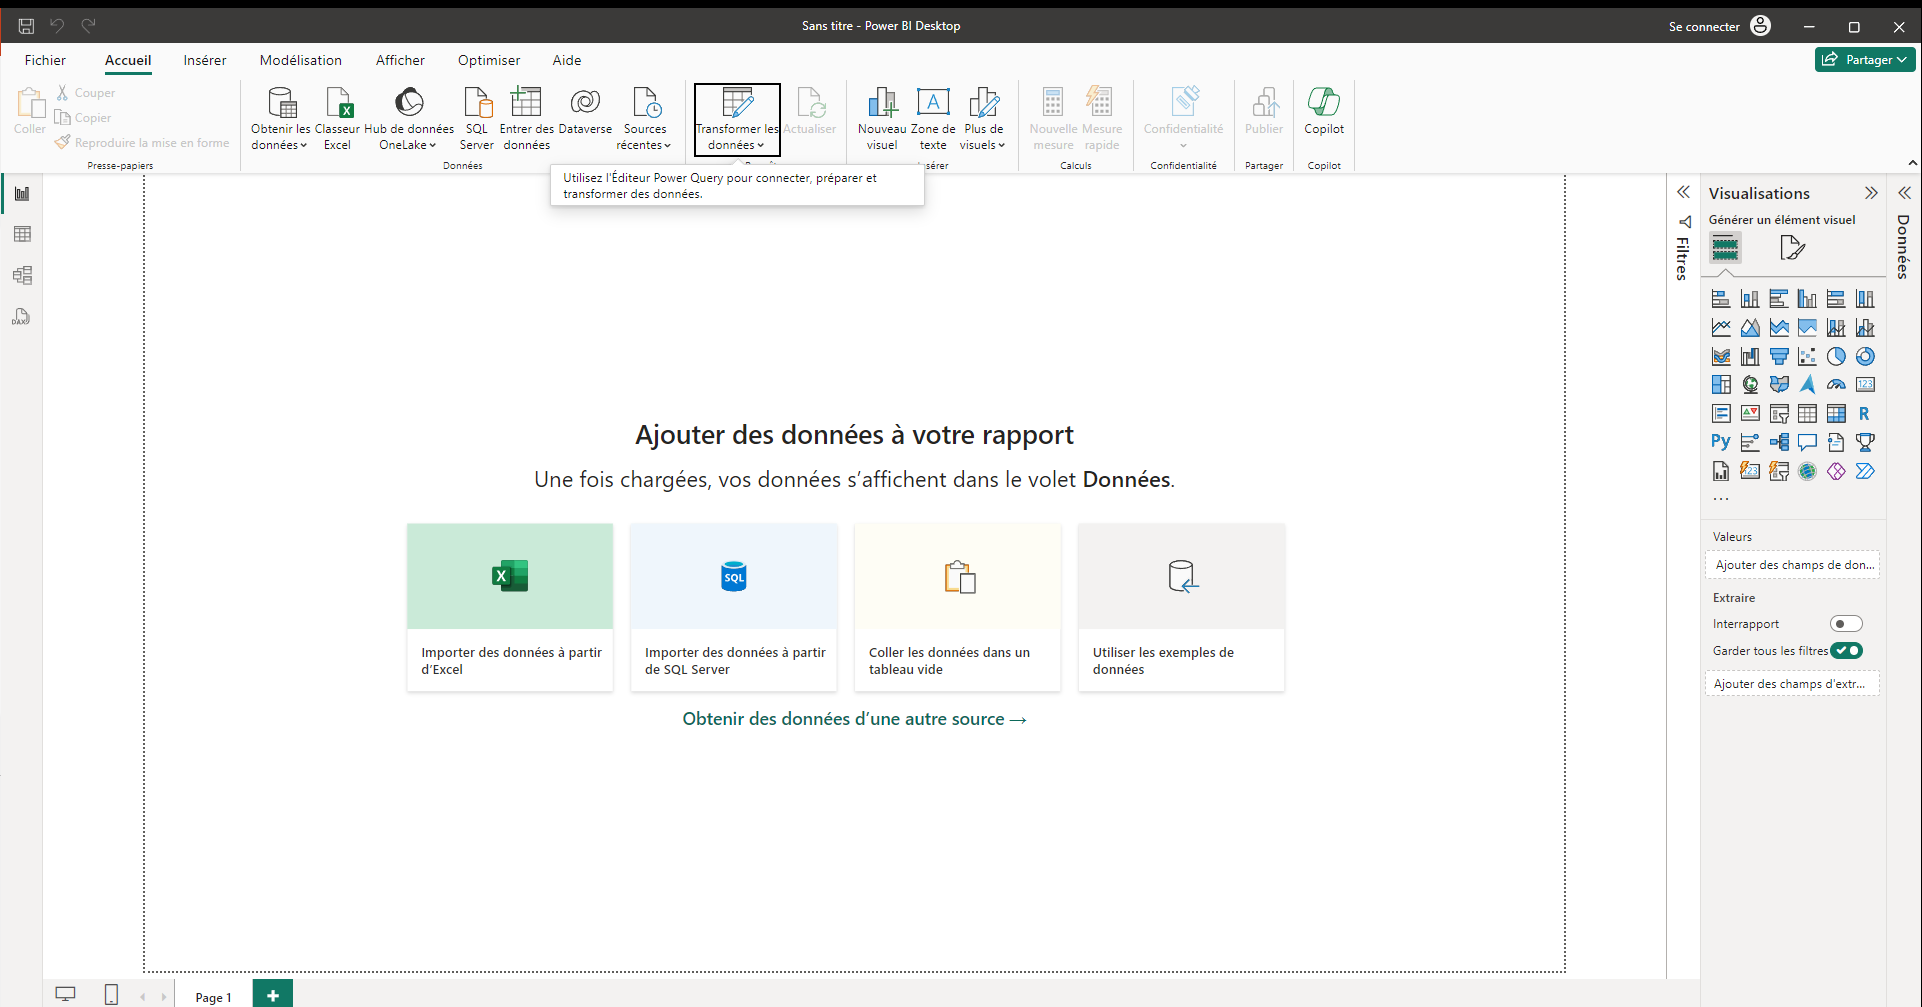
Task: Select the globe map visual
Action: click(1750, 385)
